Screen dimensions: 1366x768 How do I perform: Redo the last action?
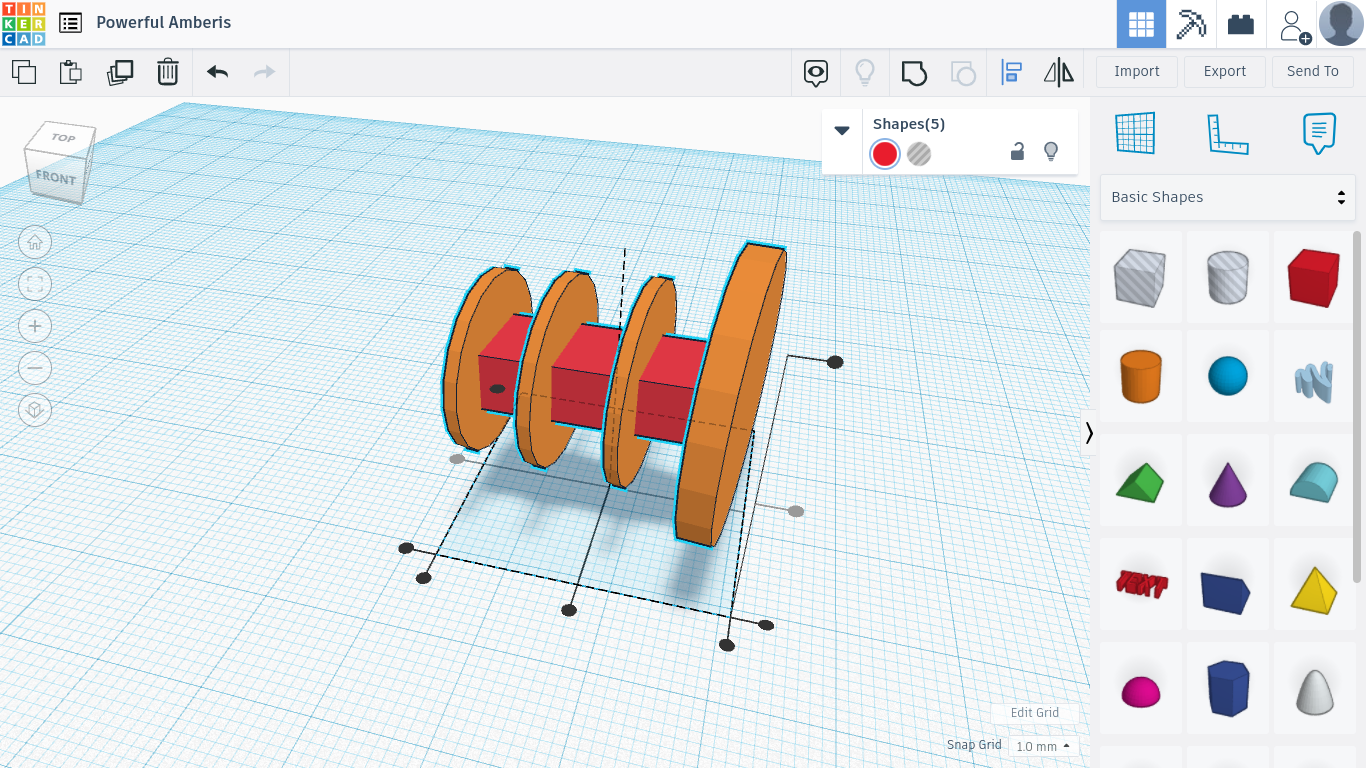(x=264, y=72)
